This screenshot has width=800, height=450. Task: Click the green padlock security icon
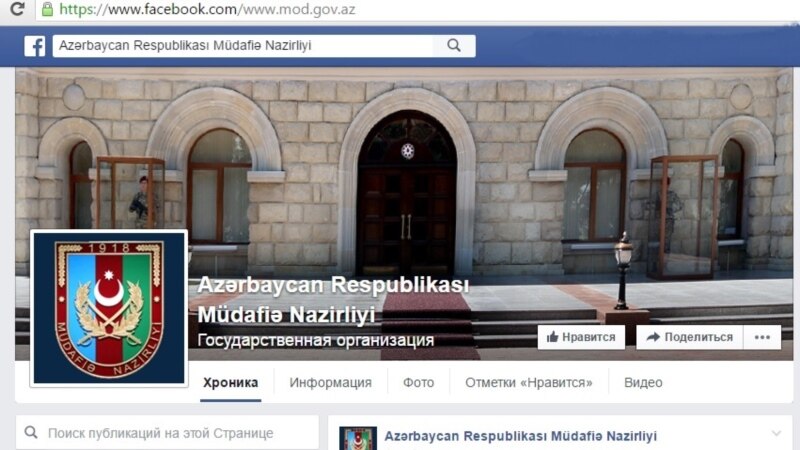point(47,9)
